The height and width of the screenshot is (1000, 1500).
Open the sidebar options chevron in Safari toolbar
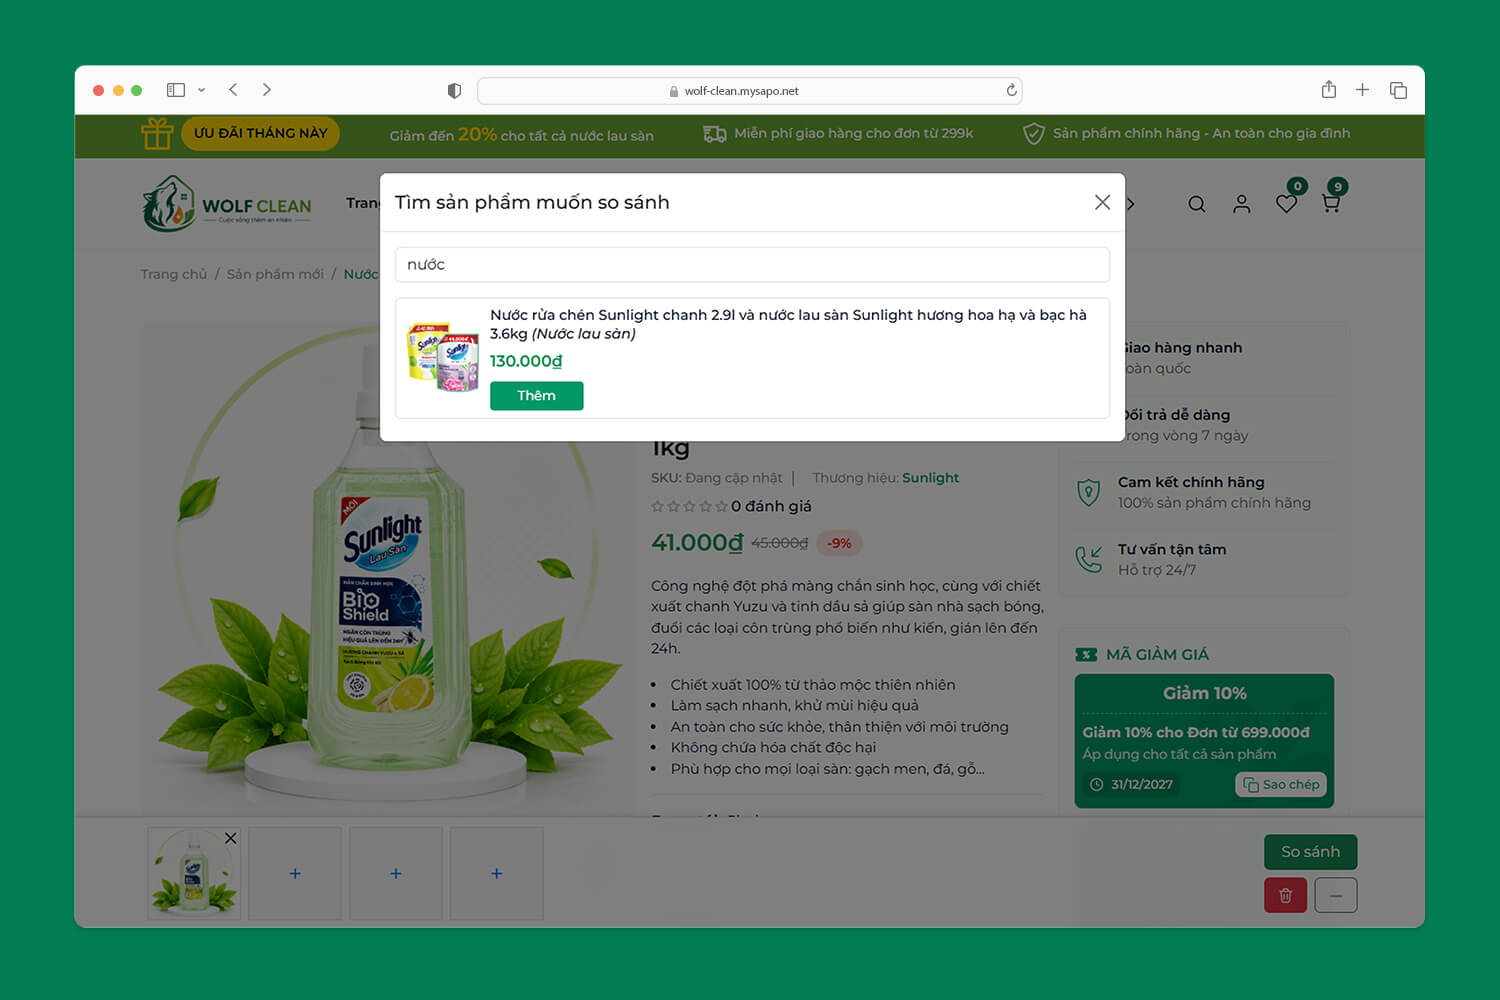201,90
